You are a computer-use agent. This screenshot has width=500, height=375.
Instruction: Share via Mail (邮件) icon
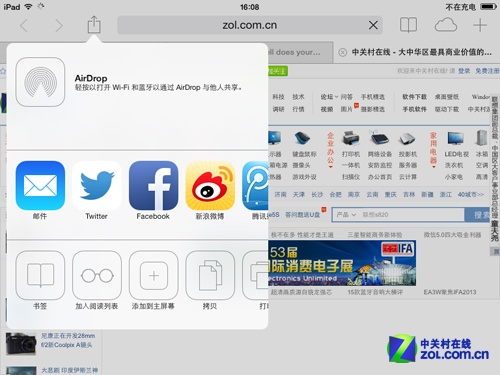[x=40, y=186]
